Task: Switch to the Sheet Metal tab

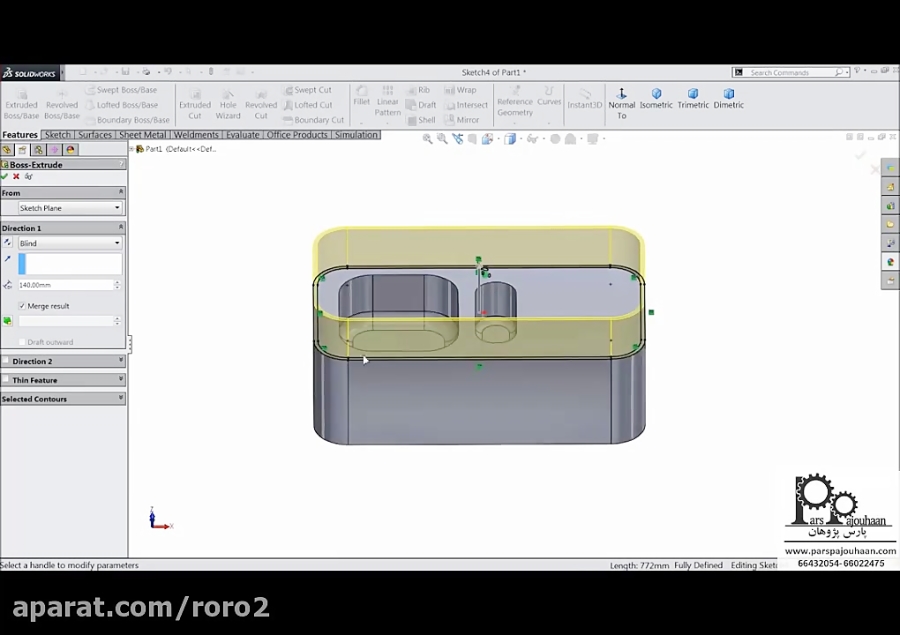Action: point(141,134)
